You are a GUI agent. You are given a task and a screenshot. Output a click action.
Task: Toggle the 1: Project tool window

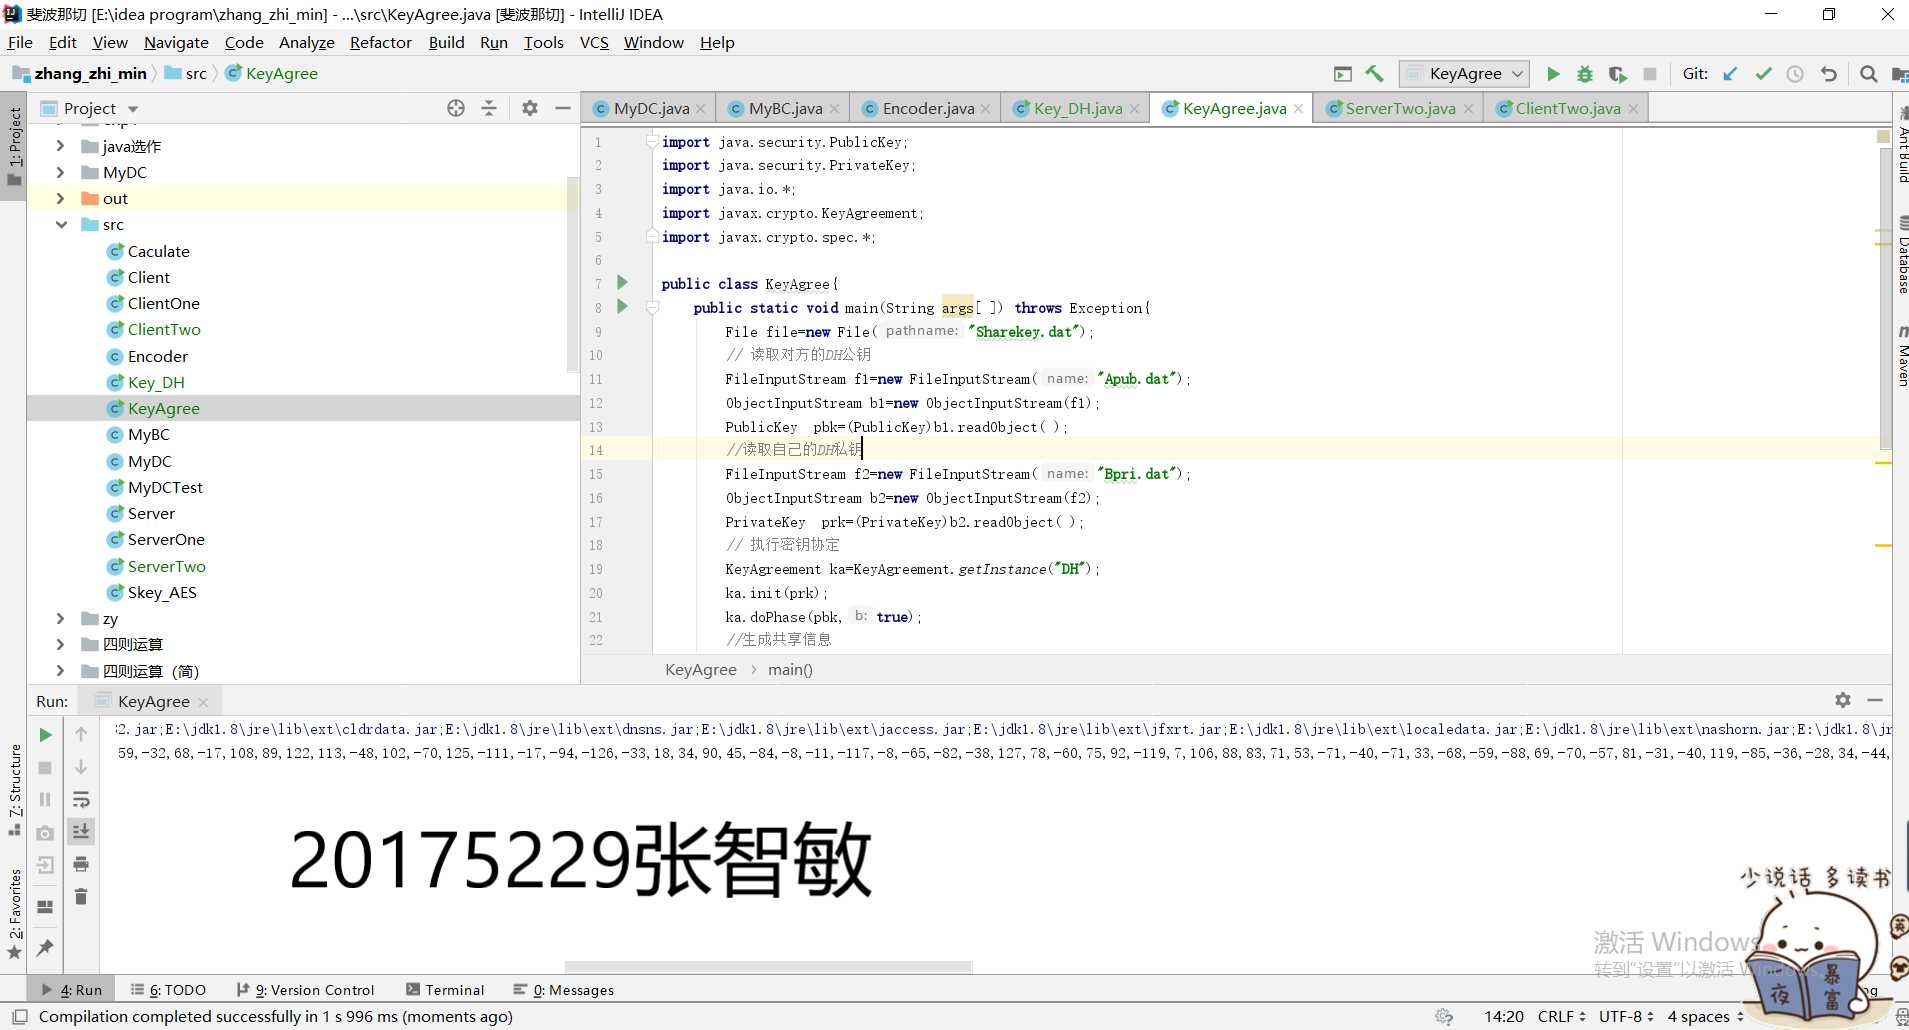[x=14, y=147]
